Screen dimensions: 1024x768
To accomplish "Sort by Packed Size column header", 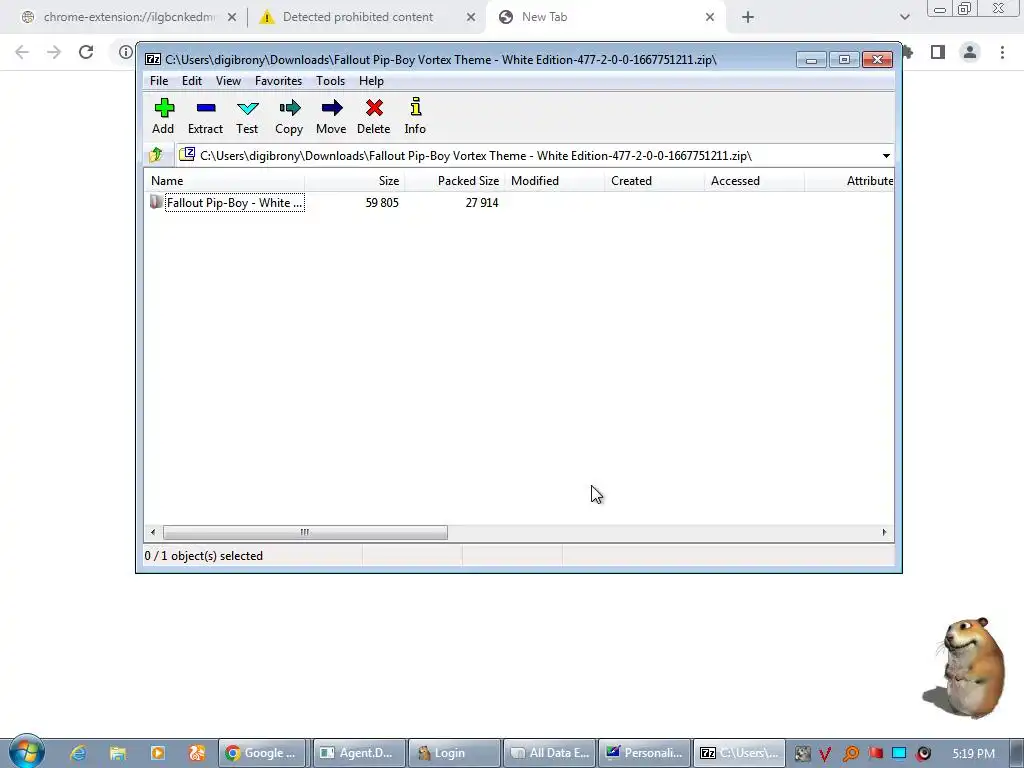I will (x=455, y=181).
